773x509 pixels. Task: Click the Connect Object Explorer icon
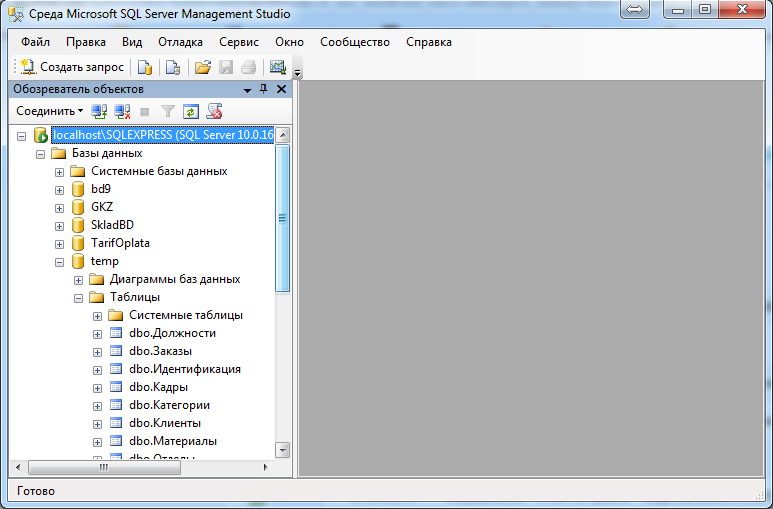[99, 111]
